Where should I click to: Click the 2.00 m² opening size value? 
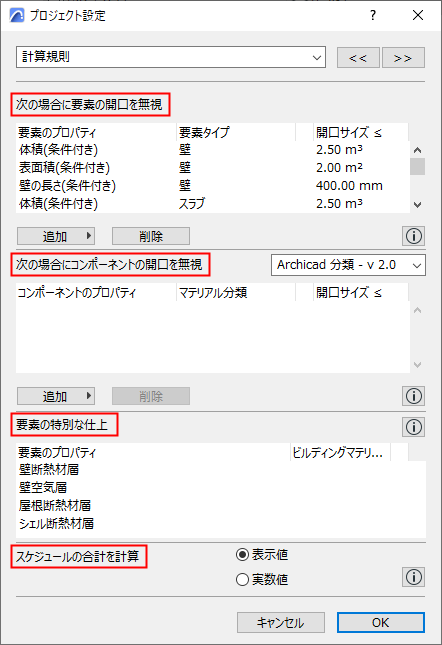point(339,168)
